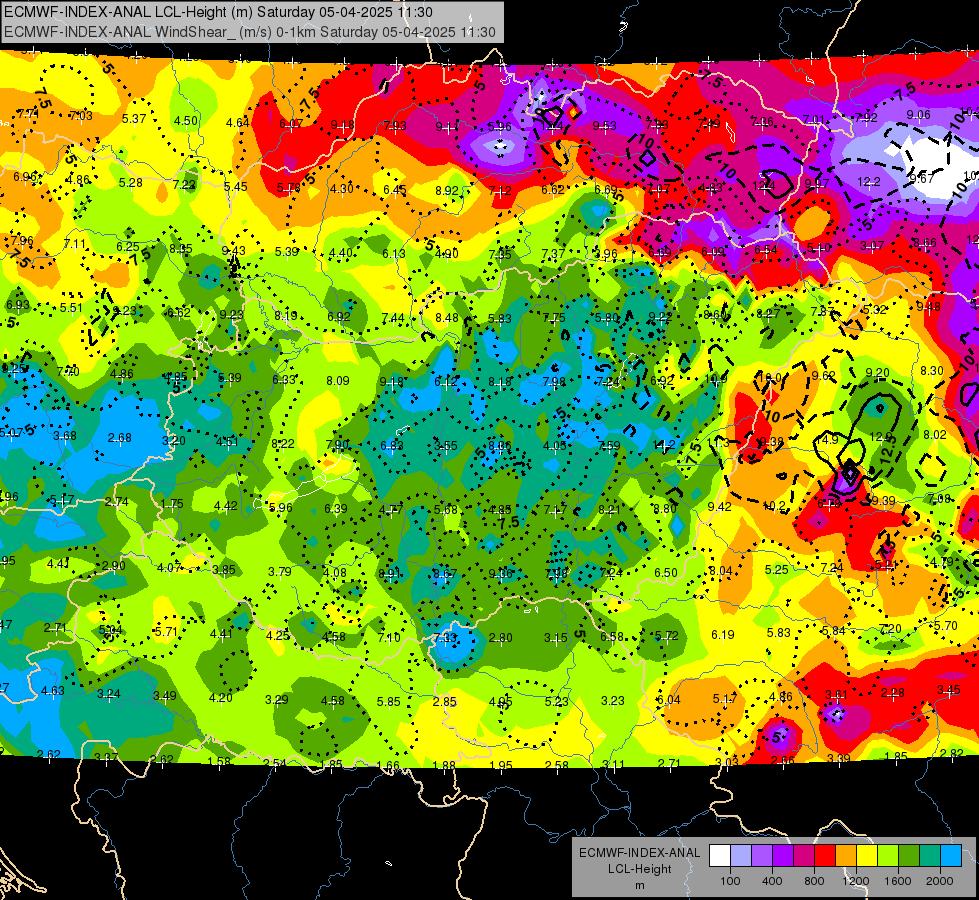Click the yellow legend swatch

point(867,856)
